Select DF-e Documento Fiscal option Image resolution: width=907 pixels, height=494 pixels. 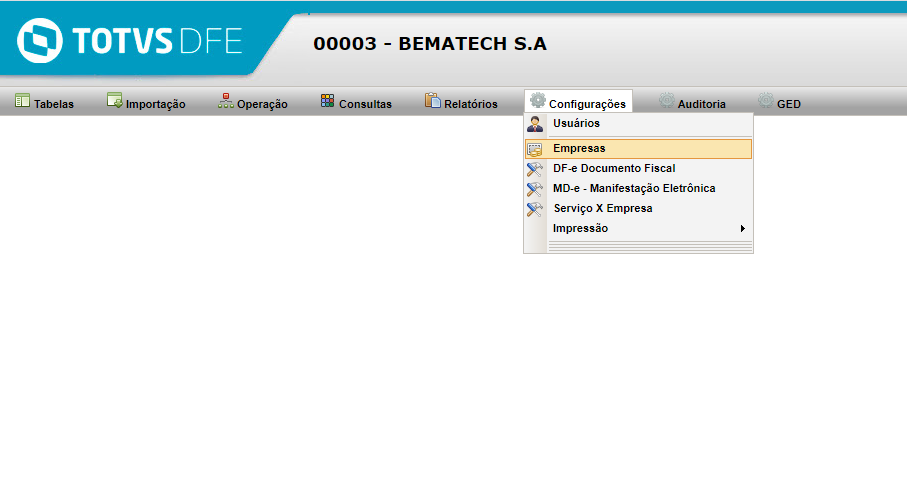point(639,168)
